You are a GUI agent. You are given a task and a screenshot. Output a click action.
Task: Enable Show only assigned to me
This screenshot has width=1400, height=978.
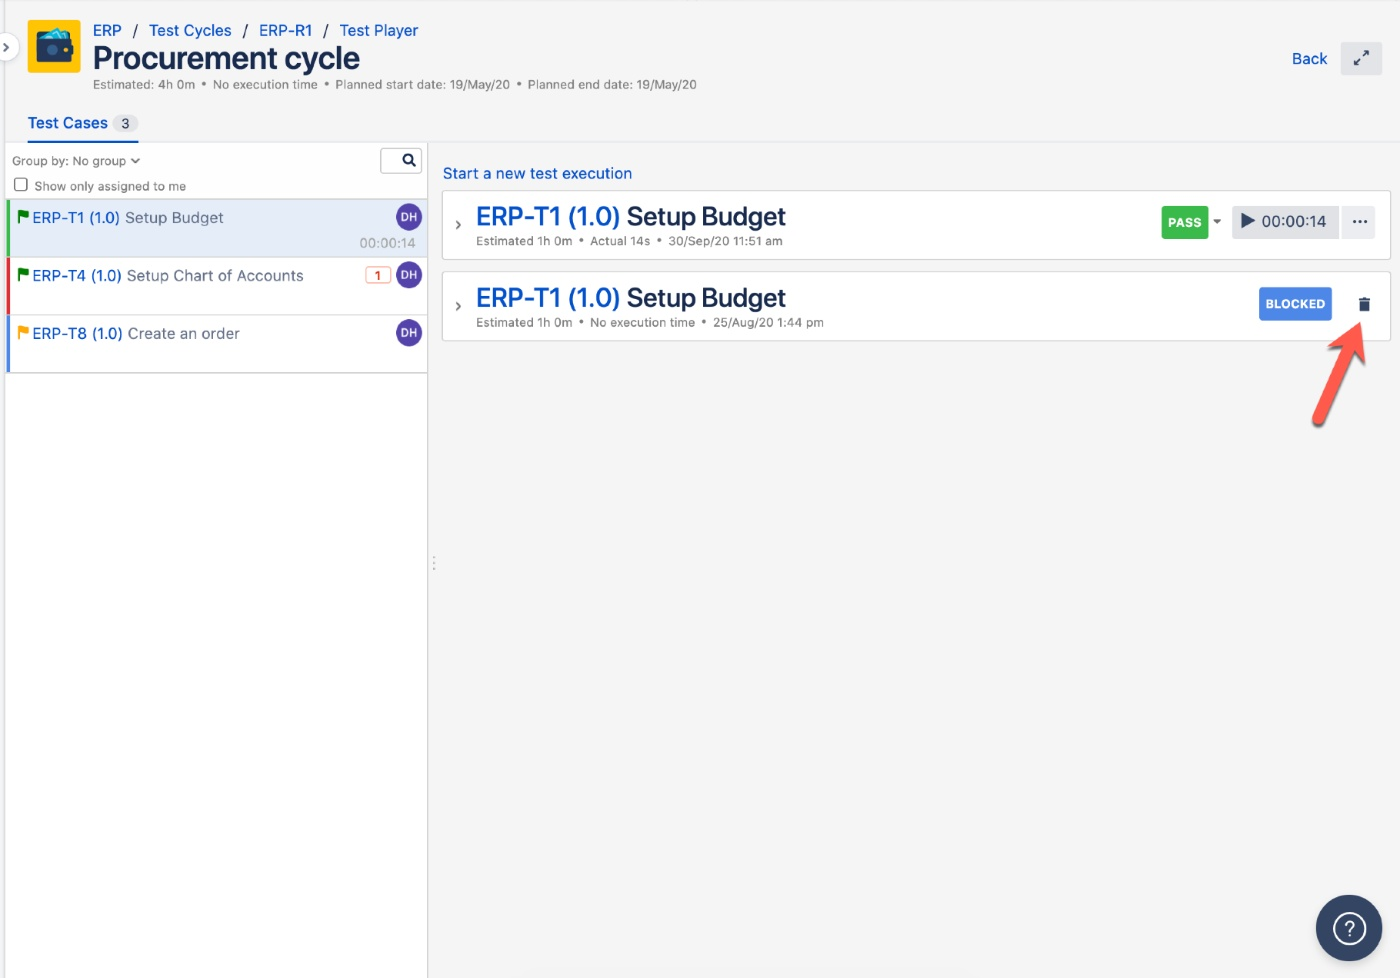click(21, 185)
